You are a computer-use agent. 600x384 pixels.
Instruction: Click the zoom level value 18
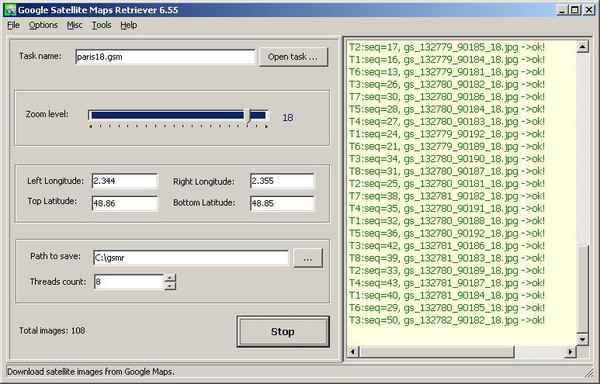(288, 118)
